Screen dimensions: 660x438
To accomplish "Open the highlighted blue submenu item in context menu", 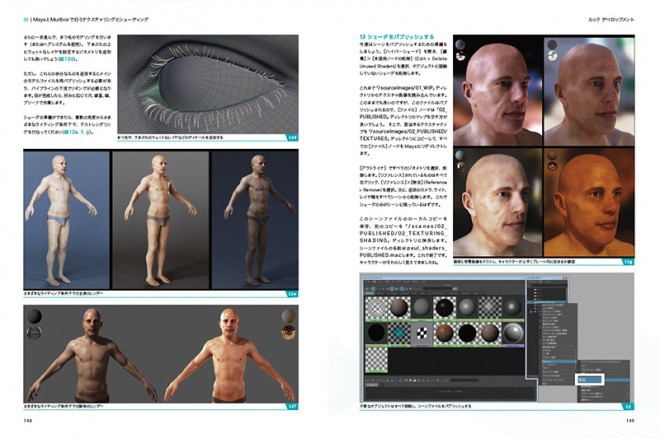I will point(559,361).
